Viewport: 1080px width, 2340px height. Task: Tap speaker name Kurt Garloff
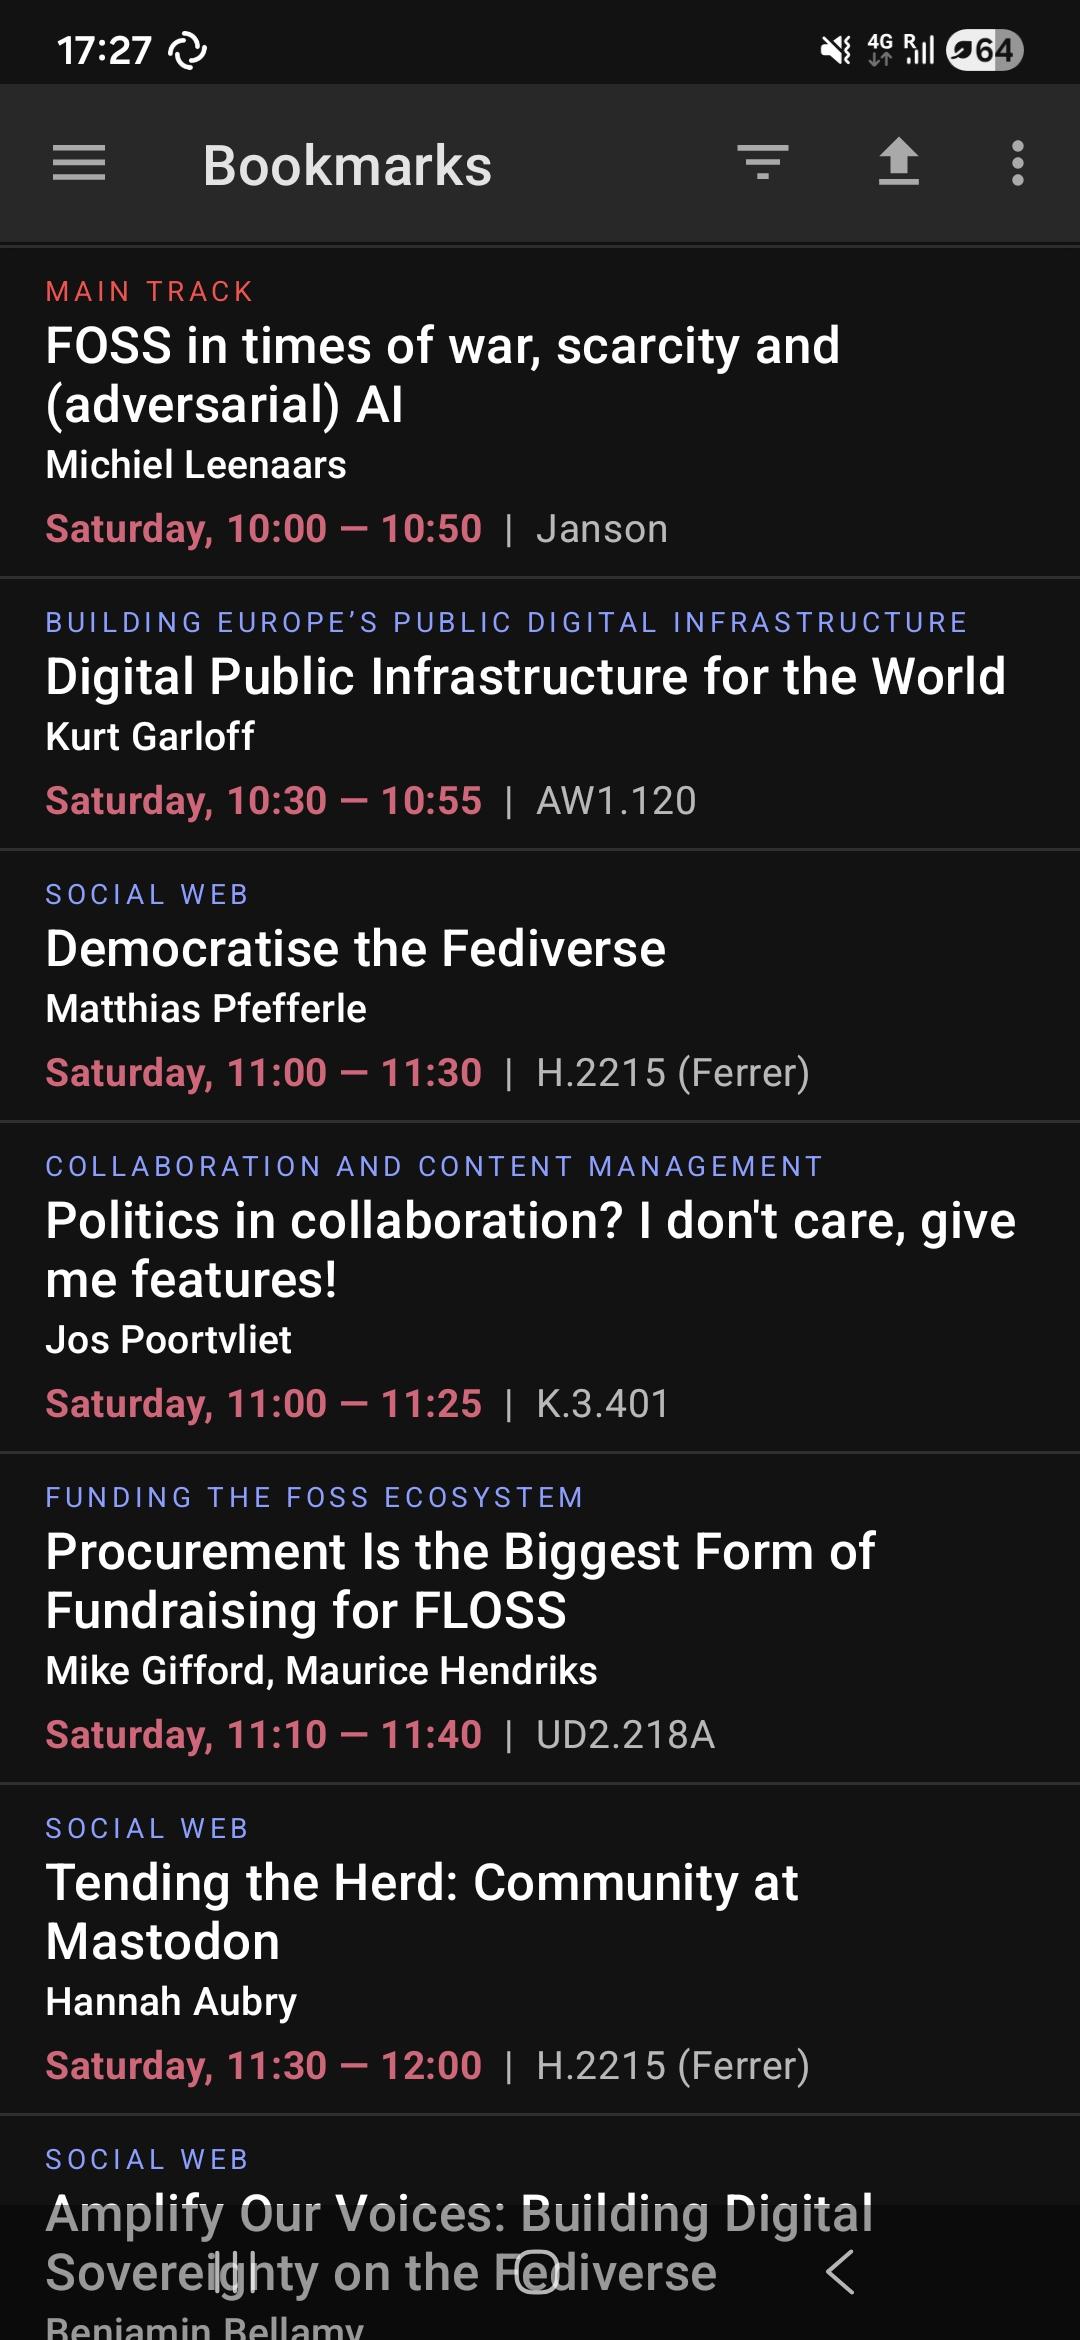(150, 737)
